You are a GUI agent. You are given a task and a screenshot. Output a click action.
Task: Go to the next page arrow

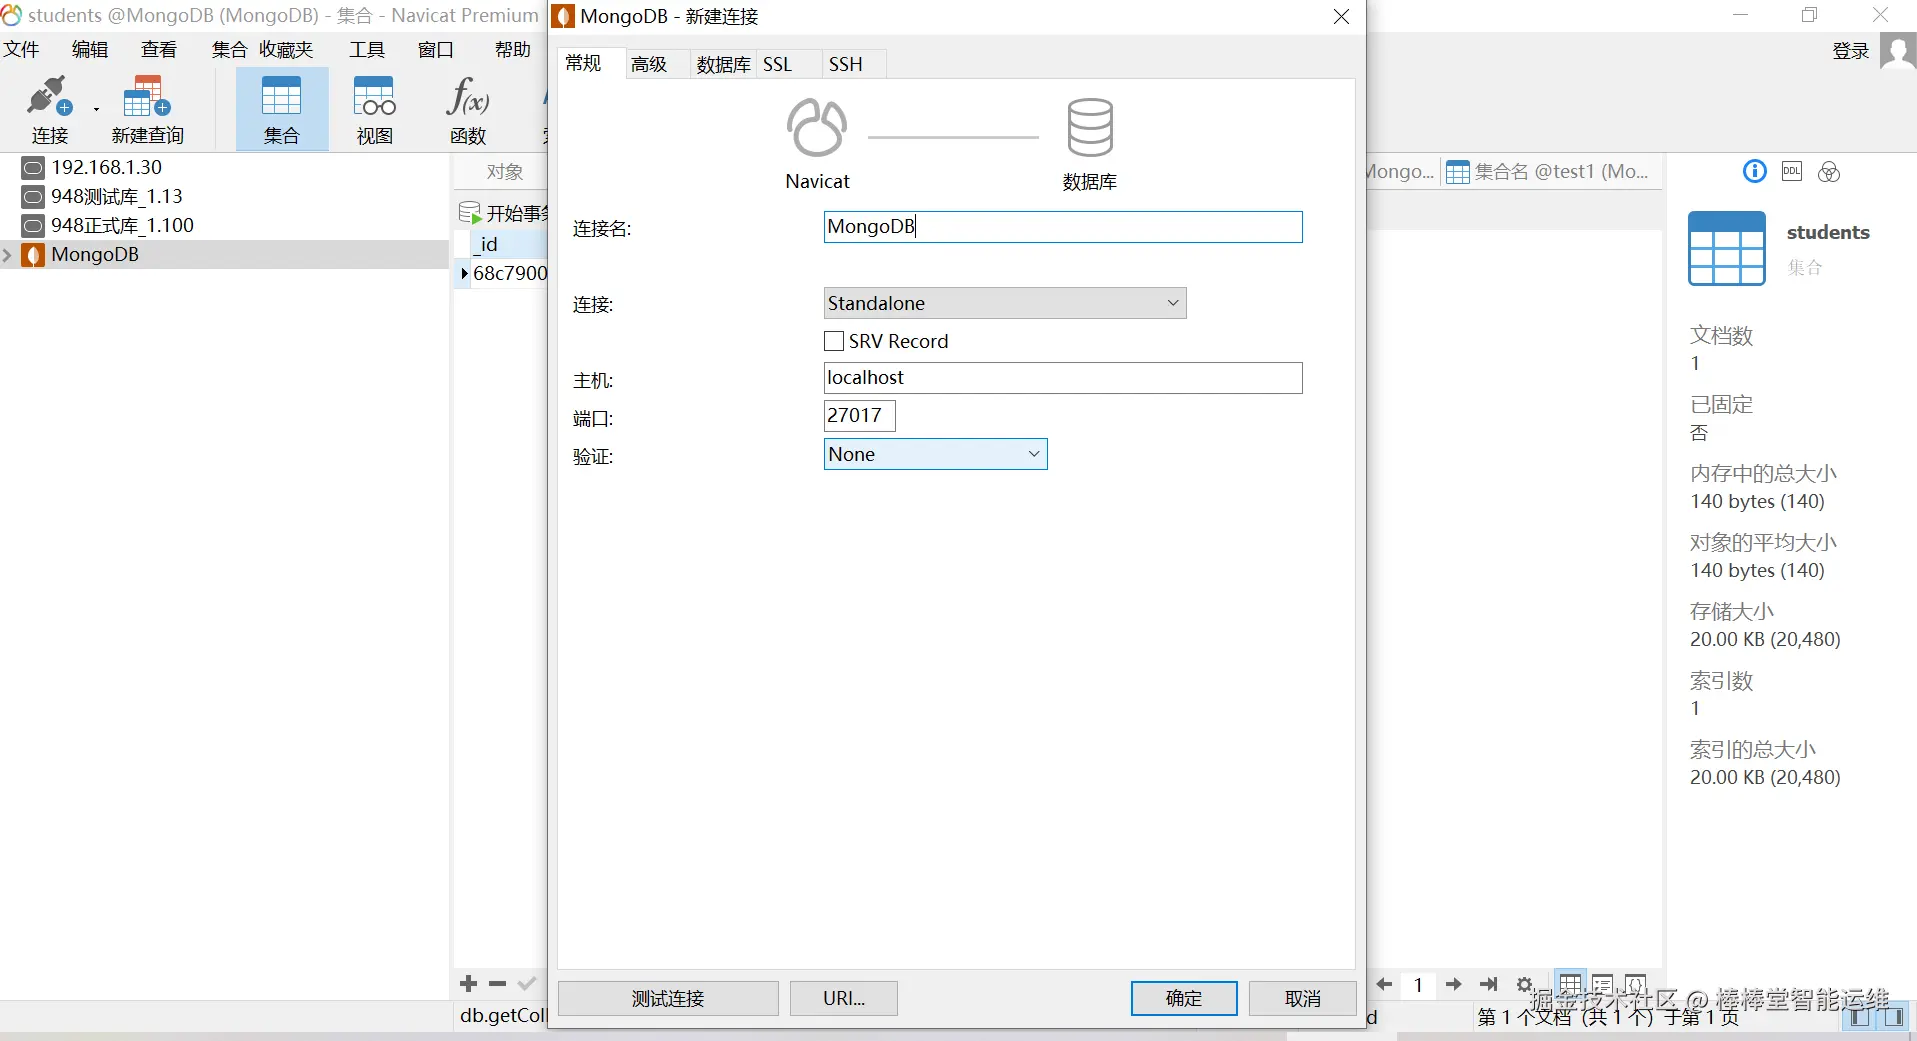click(1454, 985)
